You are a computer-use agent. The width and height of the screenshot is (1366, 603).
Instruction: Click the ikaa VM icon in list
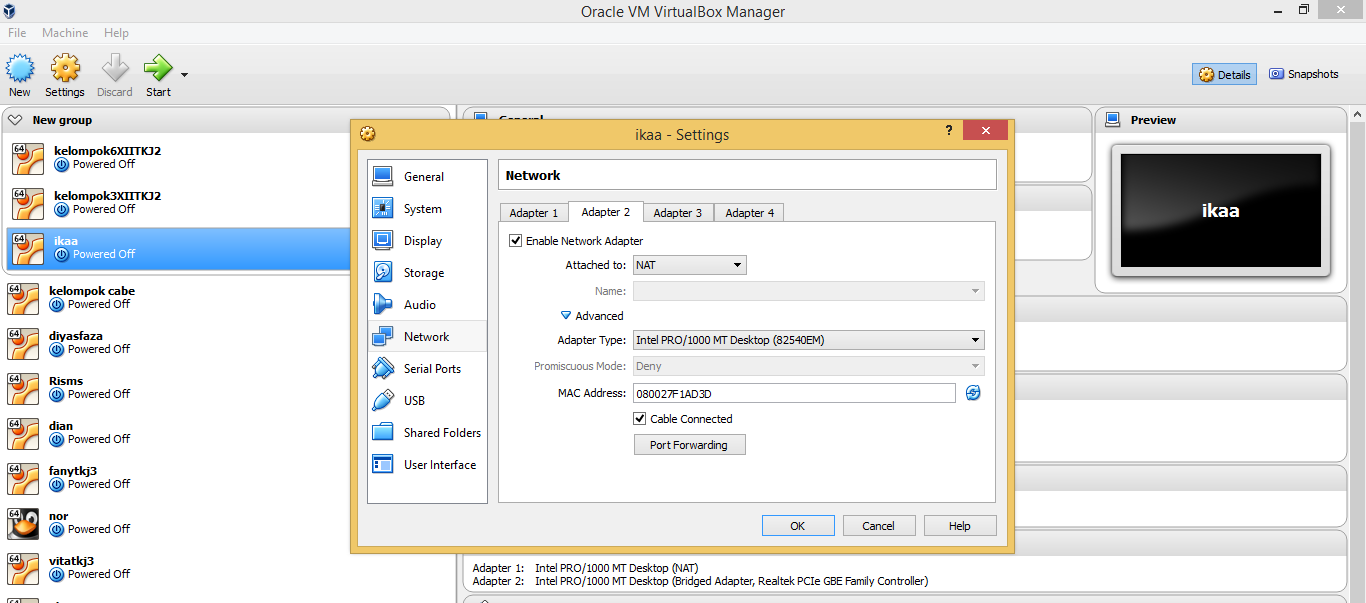(28, 248)
